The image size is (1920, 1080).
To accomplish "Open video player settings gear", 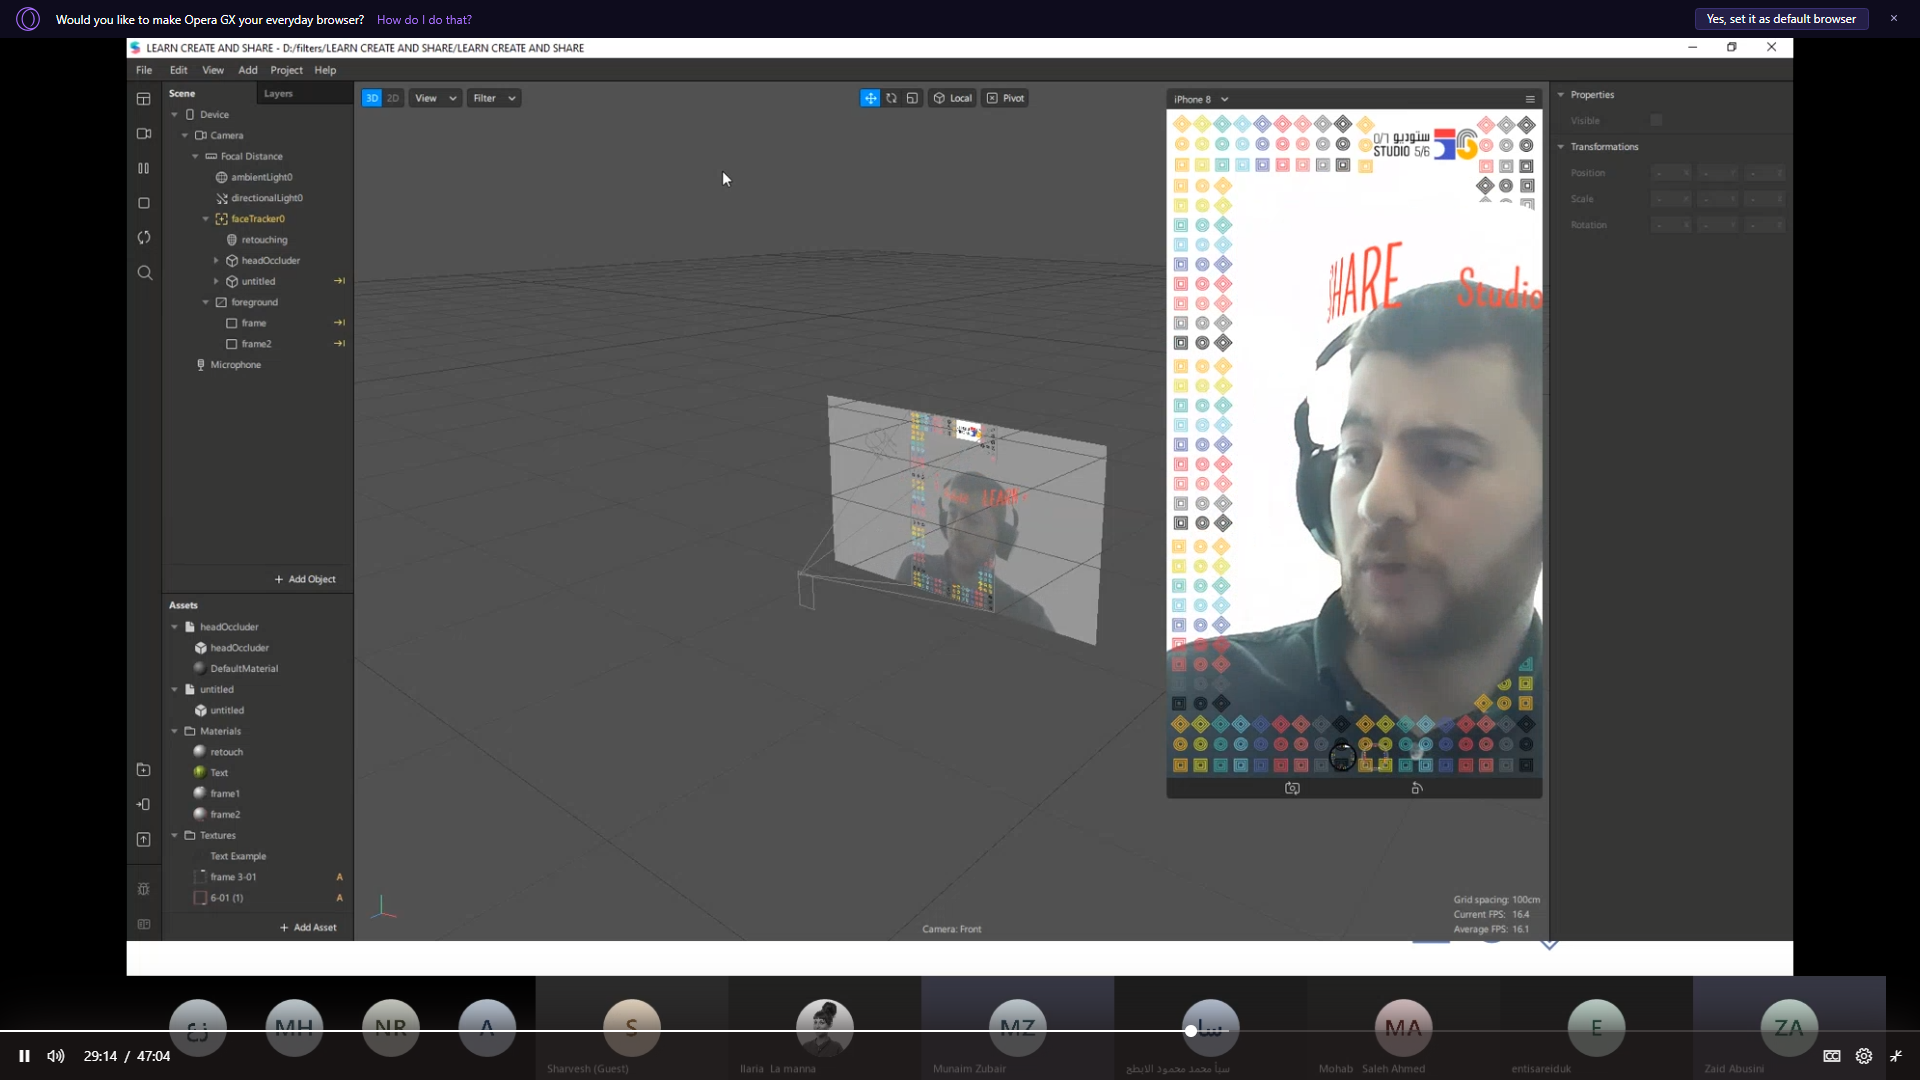I will (x=1864, y=1056).
